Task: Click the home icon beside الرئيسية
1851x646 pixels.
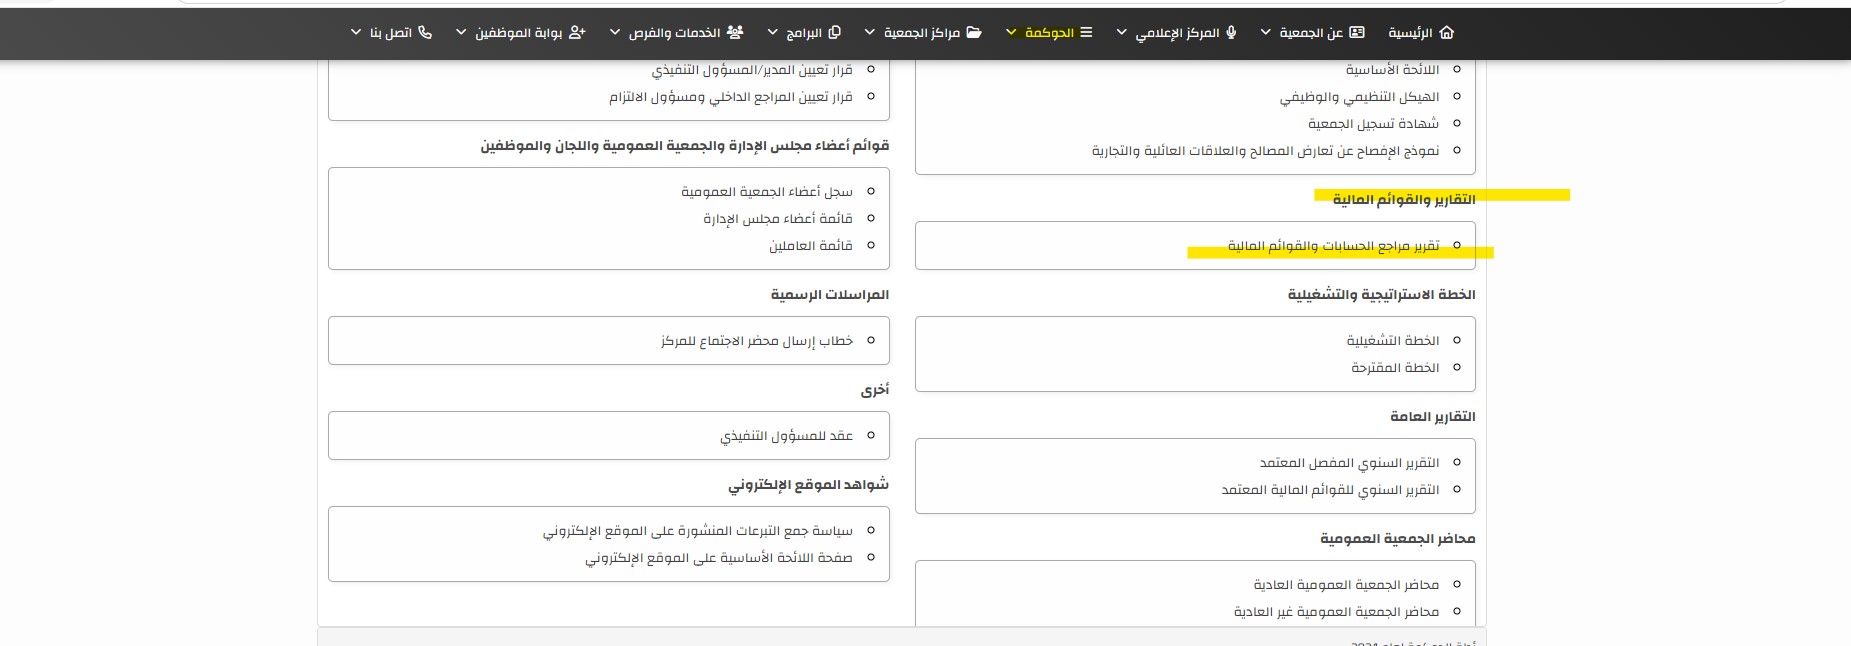Action: pos(1446,32)
